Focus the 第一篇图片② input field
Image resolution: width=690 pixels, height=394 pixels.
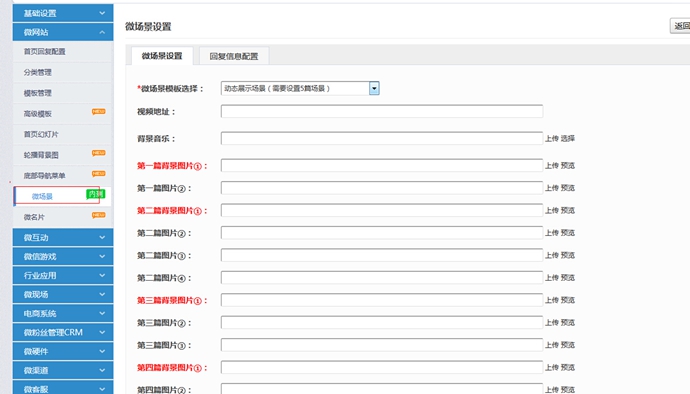382,188
